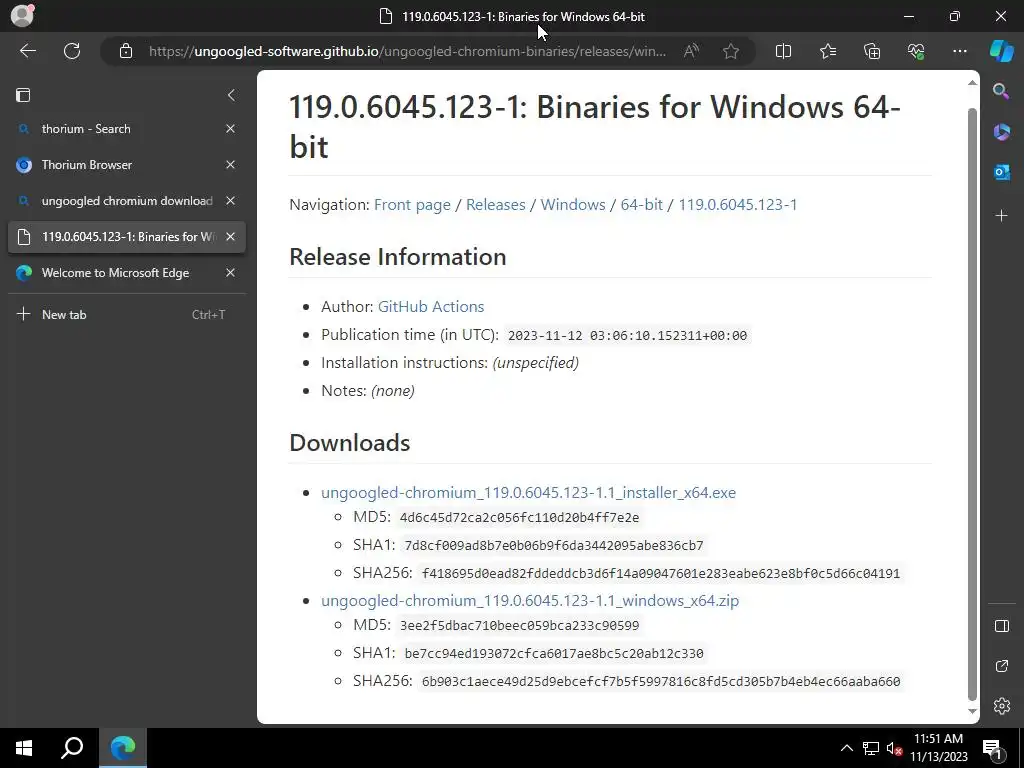The height and width of the screenshot is (768, 1024).
Task: Click the scrollbar down arrow
Action: (x=972, y=711)
